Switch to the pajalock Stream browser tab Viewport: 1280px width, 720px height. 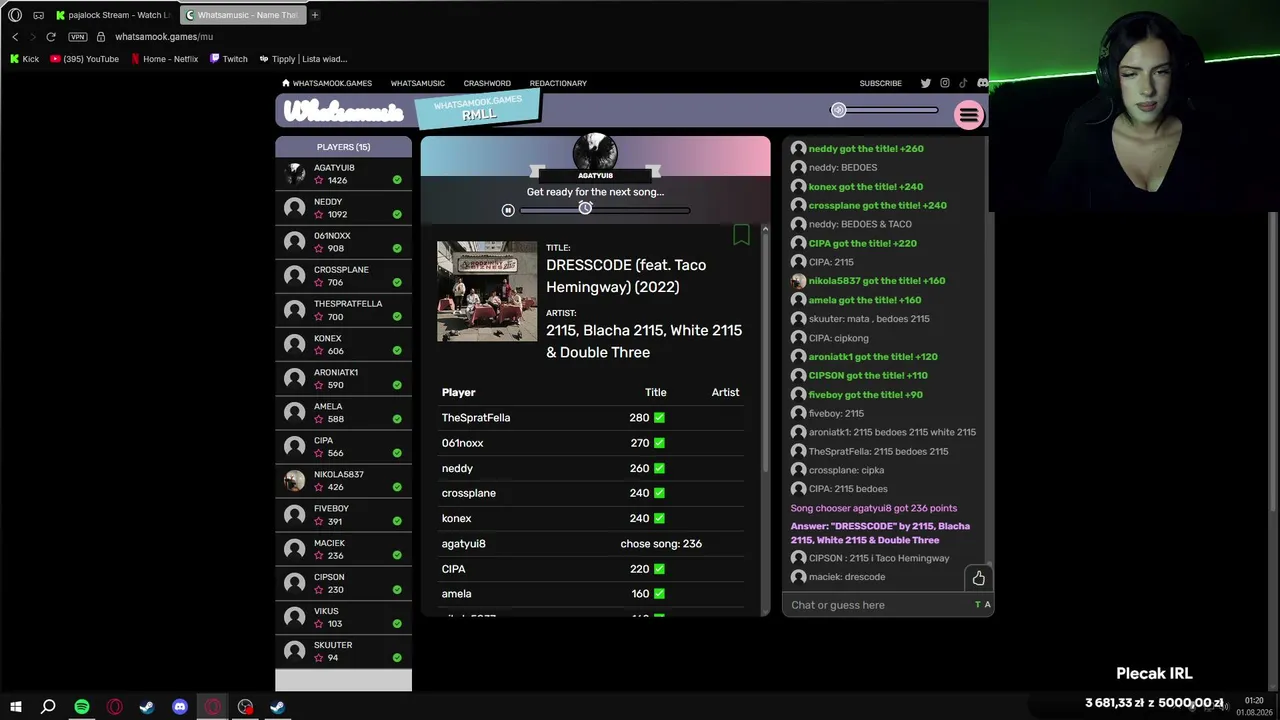point(113,15)
